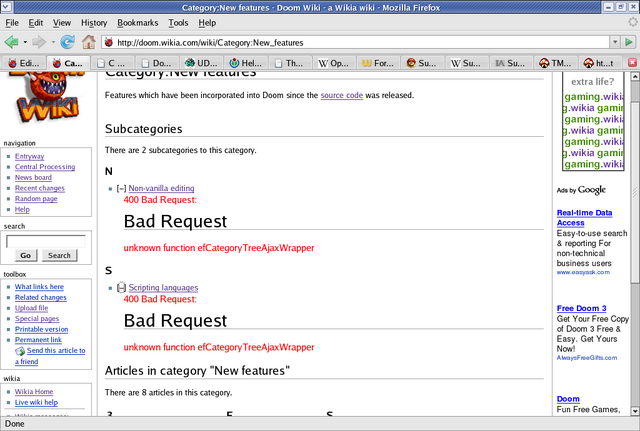Open the File menu
Image resolution: width=640 pixels, height=431 pixels.
pyautogui.click(x=12, y=23)
